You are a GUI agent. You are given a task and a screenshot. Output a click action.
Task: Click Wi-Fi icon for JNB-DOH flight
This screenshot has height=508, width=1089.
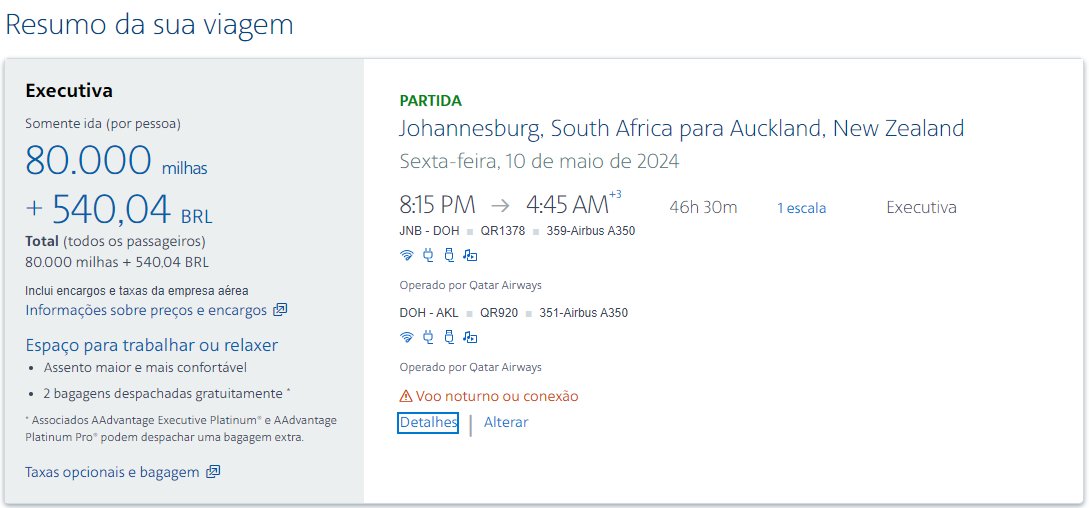pyautogui.click(x=407, y=255)
